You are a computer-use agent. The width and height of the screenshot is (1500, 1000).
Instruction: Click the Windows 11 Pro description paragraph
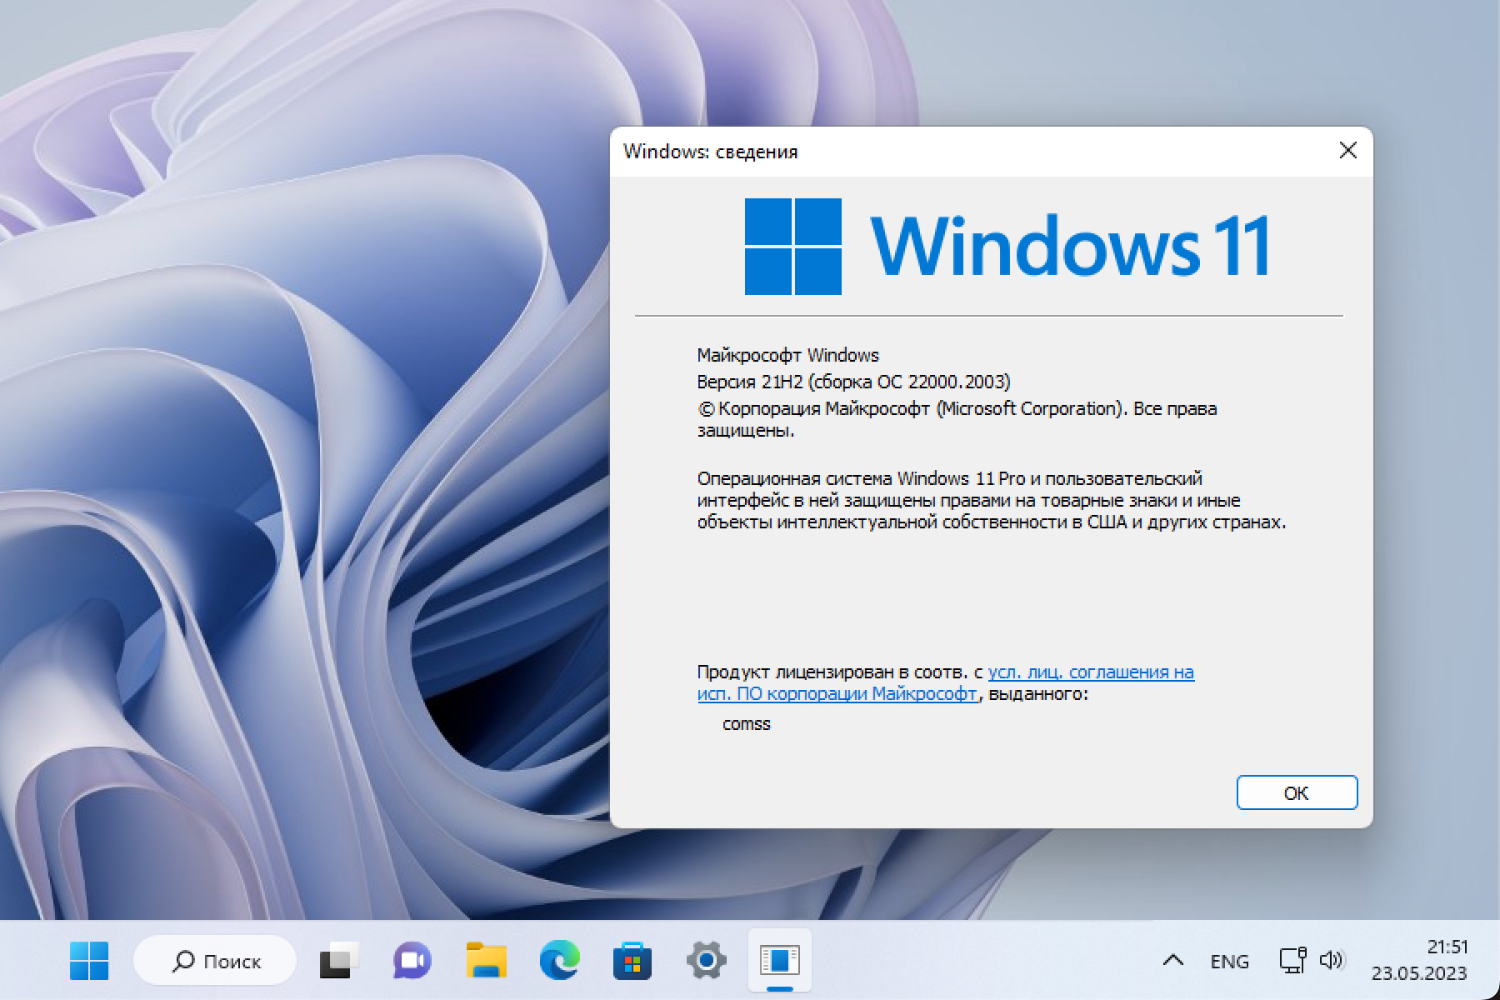tap(991, 500)
